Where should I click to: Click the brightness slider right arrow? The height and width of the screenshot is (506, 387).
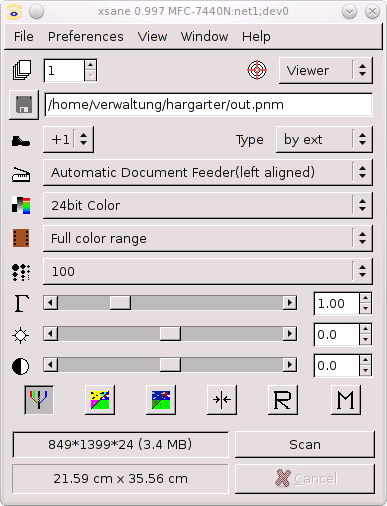(x=289, y=334)
